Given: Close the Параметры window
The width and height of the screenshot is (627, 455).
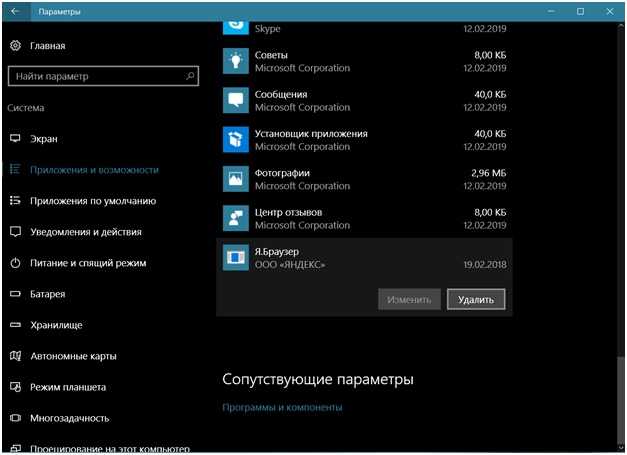Looking at the screenshot, I should tap(610, 12).
